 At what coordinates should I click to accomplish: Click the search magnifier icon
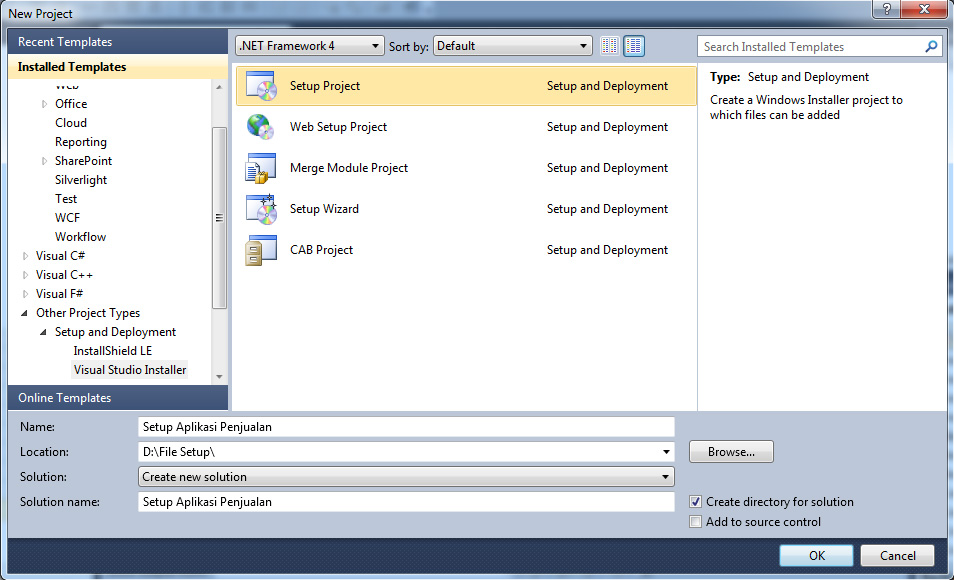pyautogui.click(x=931, y=46)
